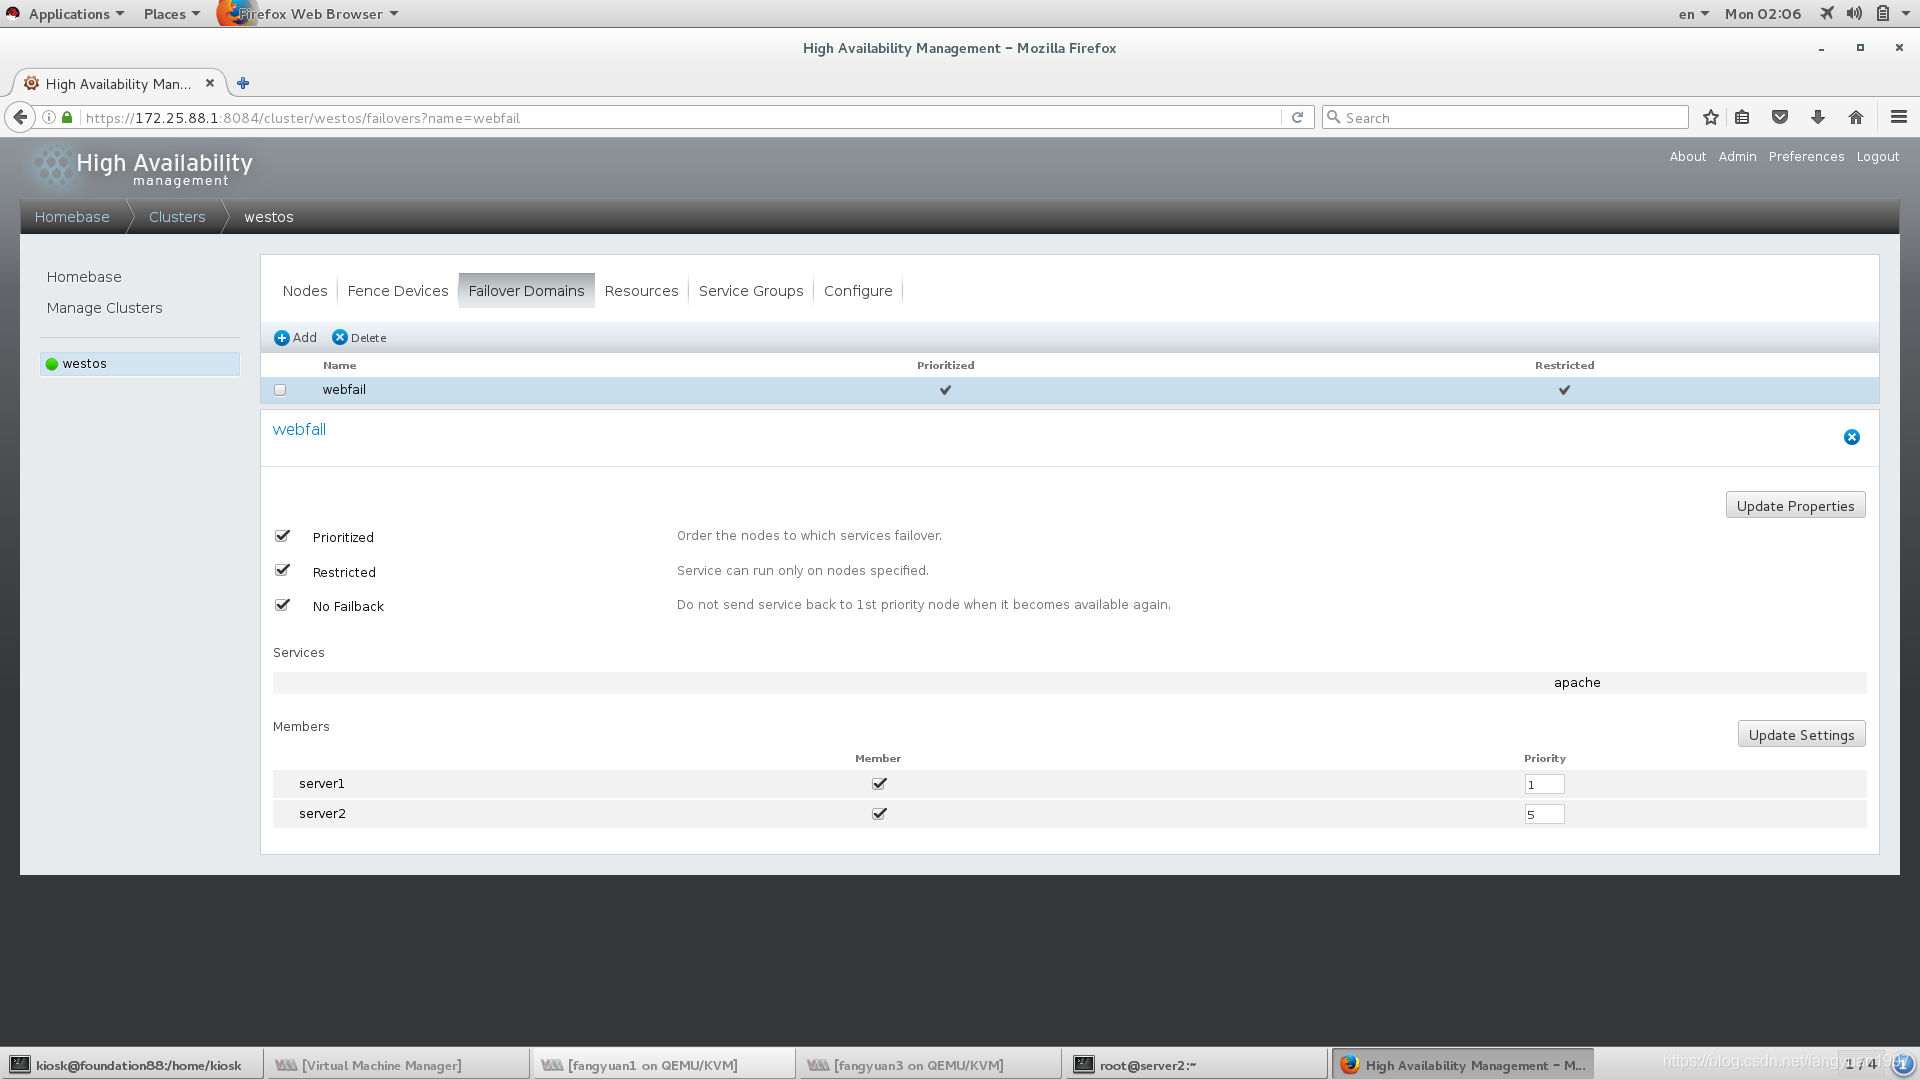Reload the page with refresh icon
This screenshot has width=1920, height=1080.
coord(1297,117)
